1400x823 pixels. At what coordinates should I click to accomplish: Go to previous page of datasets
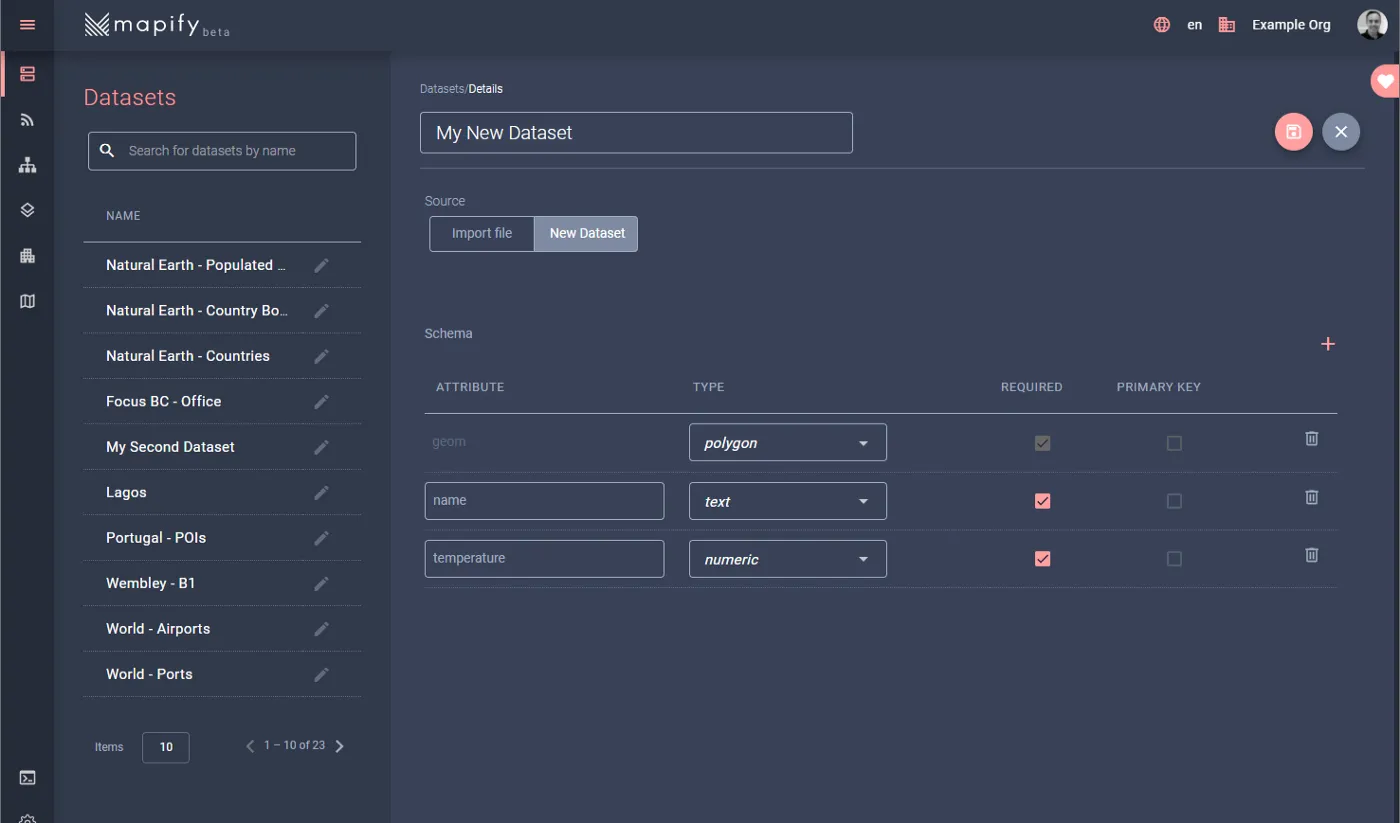pyautogui.click(x=250, y=746)
